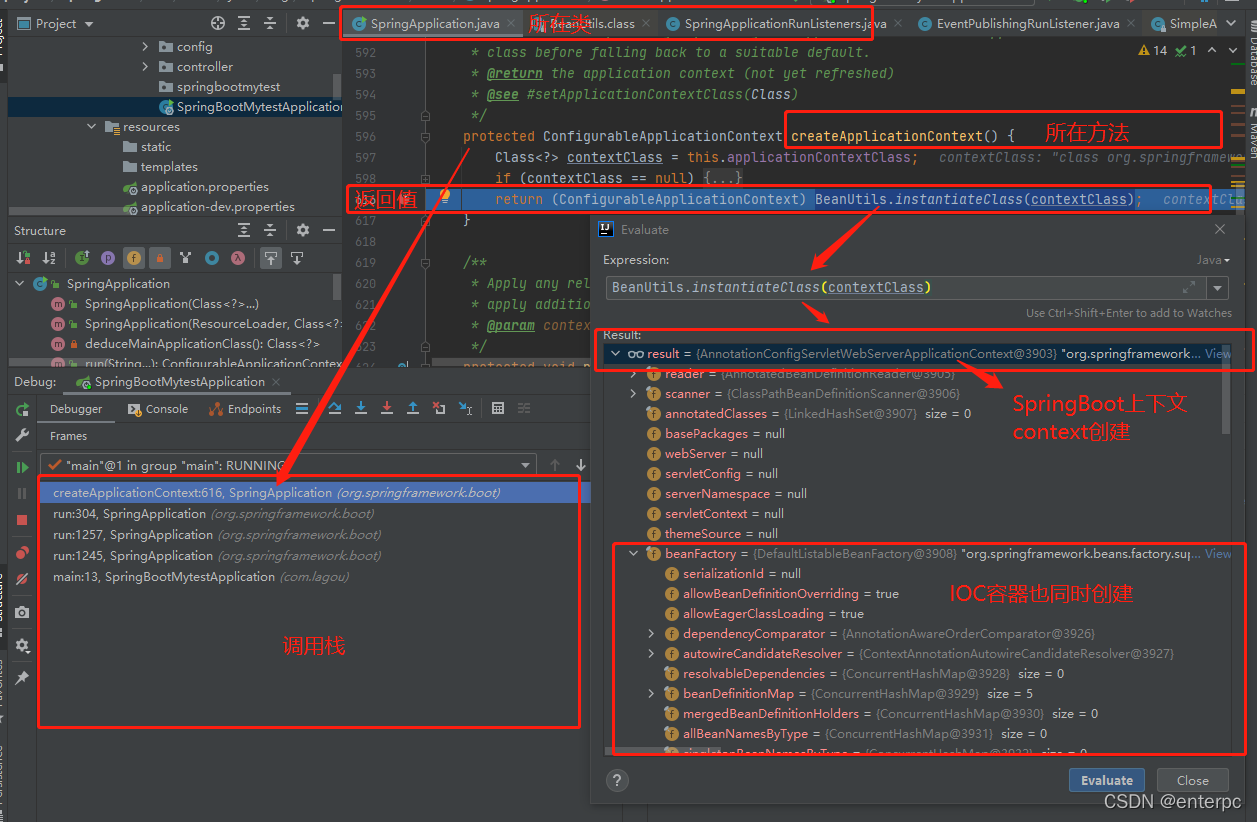Toggle Show Fields orange f icon
1257x822 pixels.
point(134,258)
